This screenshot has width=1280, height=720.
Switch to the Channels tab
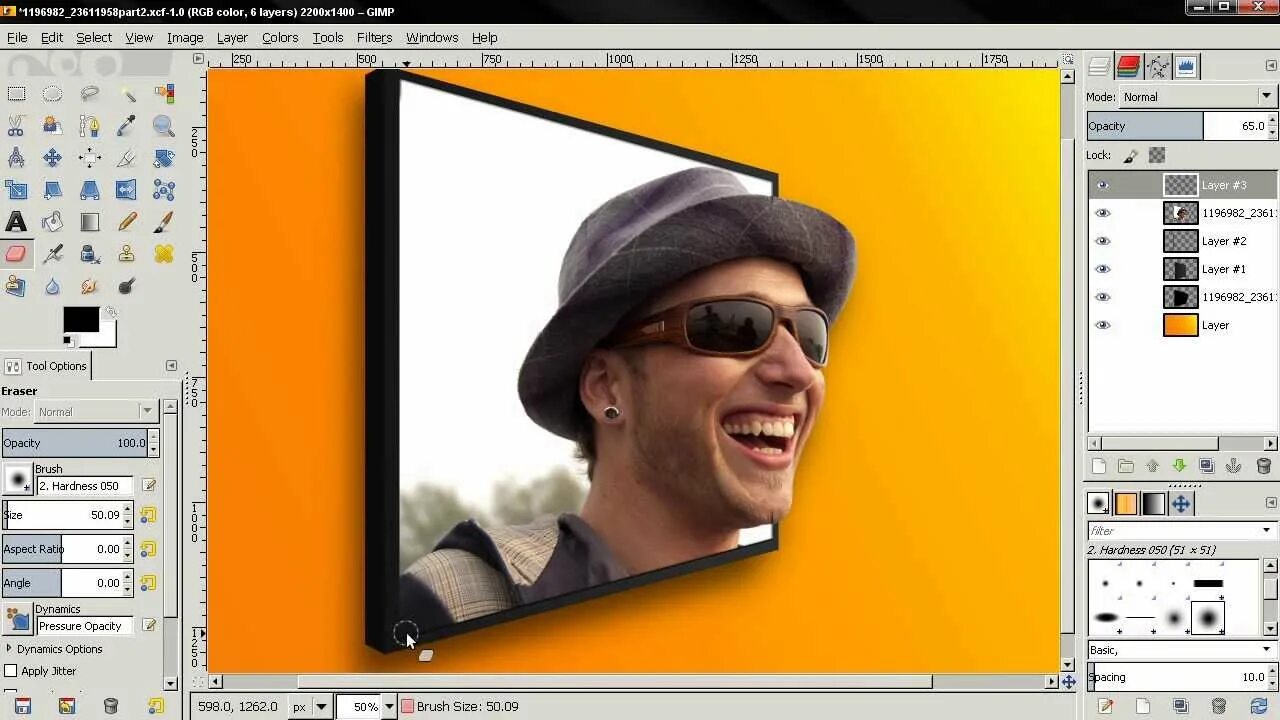1129,67
